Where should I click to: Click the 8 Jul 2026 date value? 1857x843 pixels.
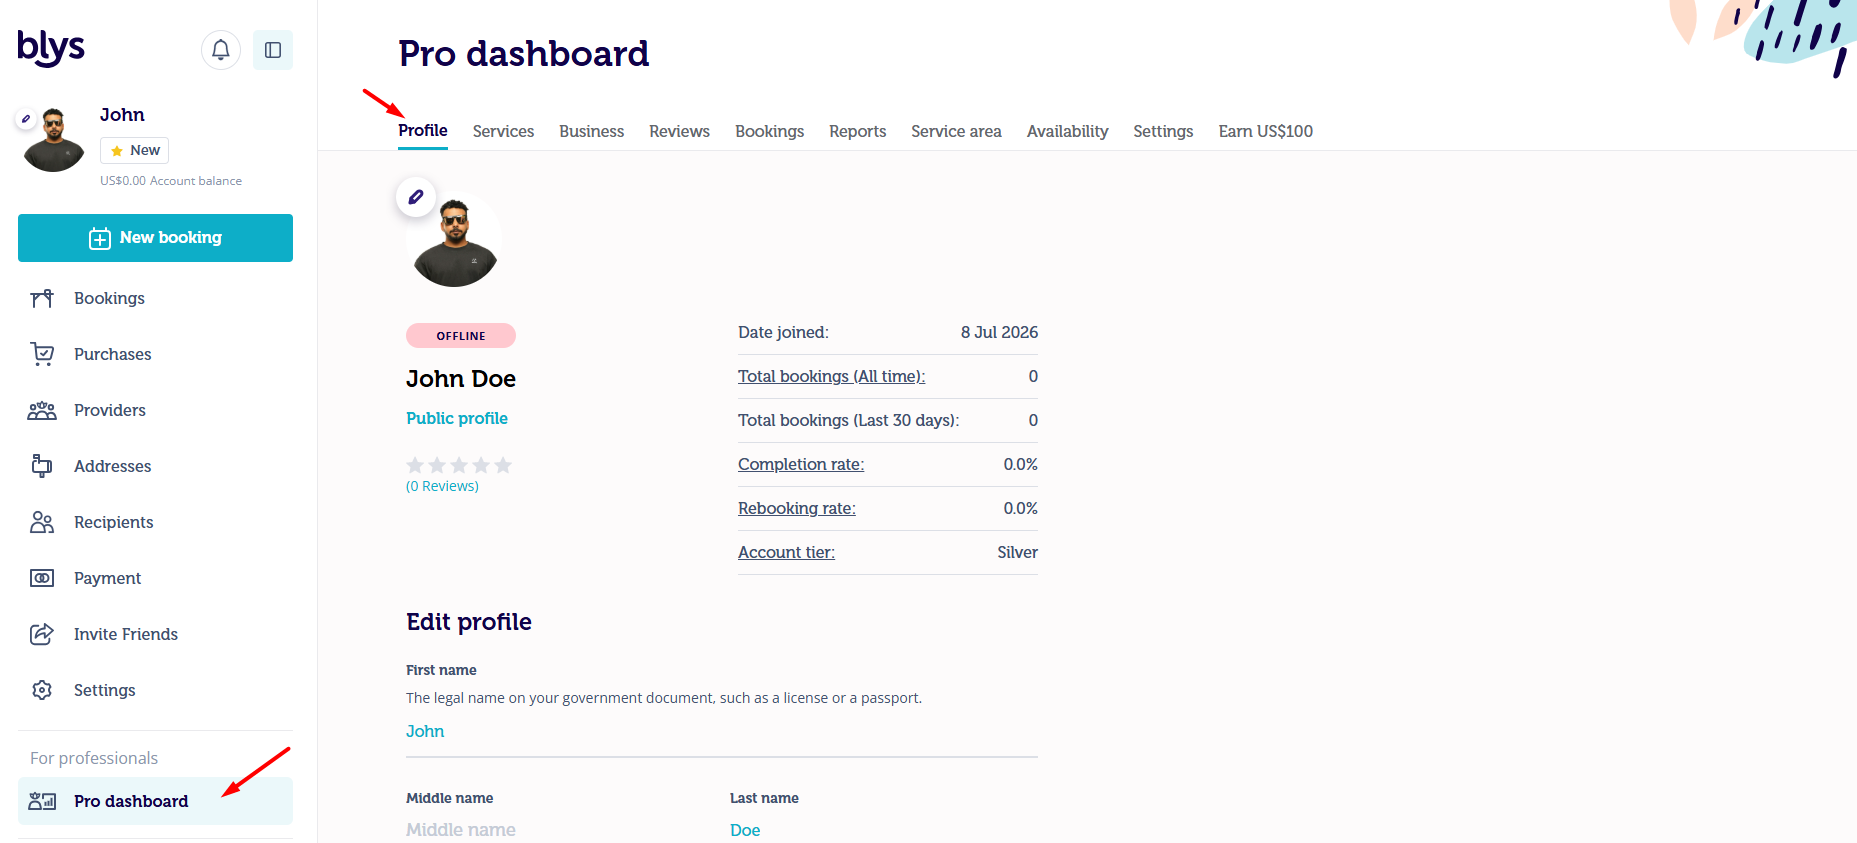coord(999,332)
